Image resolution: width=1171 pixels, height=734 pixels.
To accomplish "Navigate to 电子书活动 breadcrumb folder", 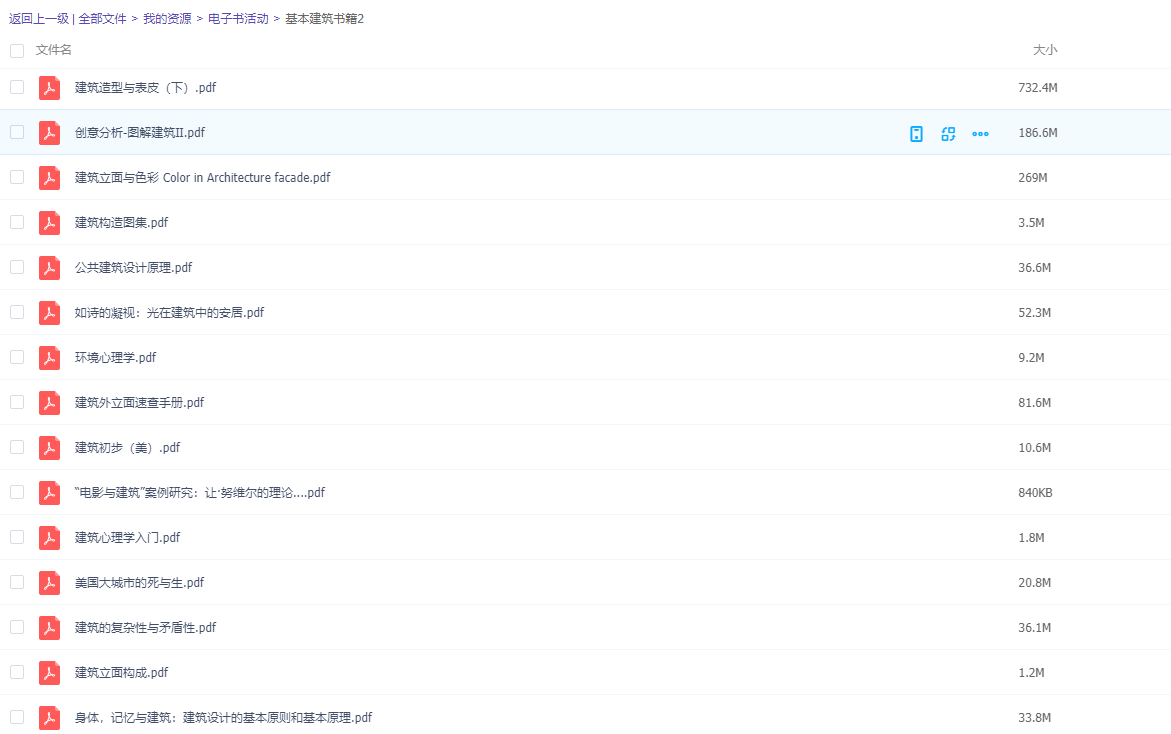I will click(x=238, y=19).
